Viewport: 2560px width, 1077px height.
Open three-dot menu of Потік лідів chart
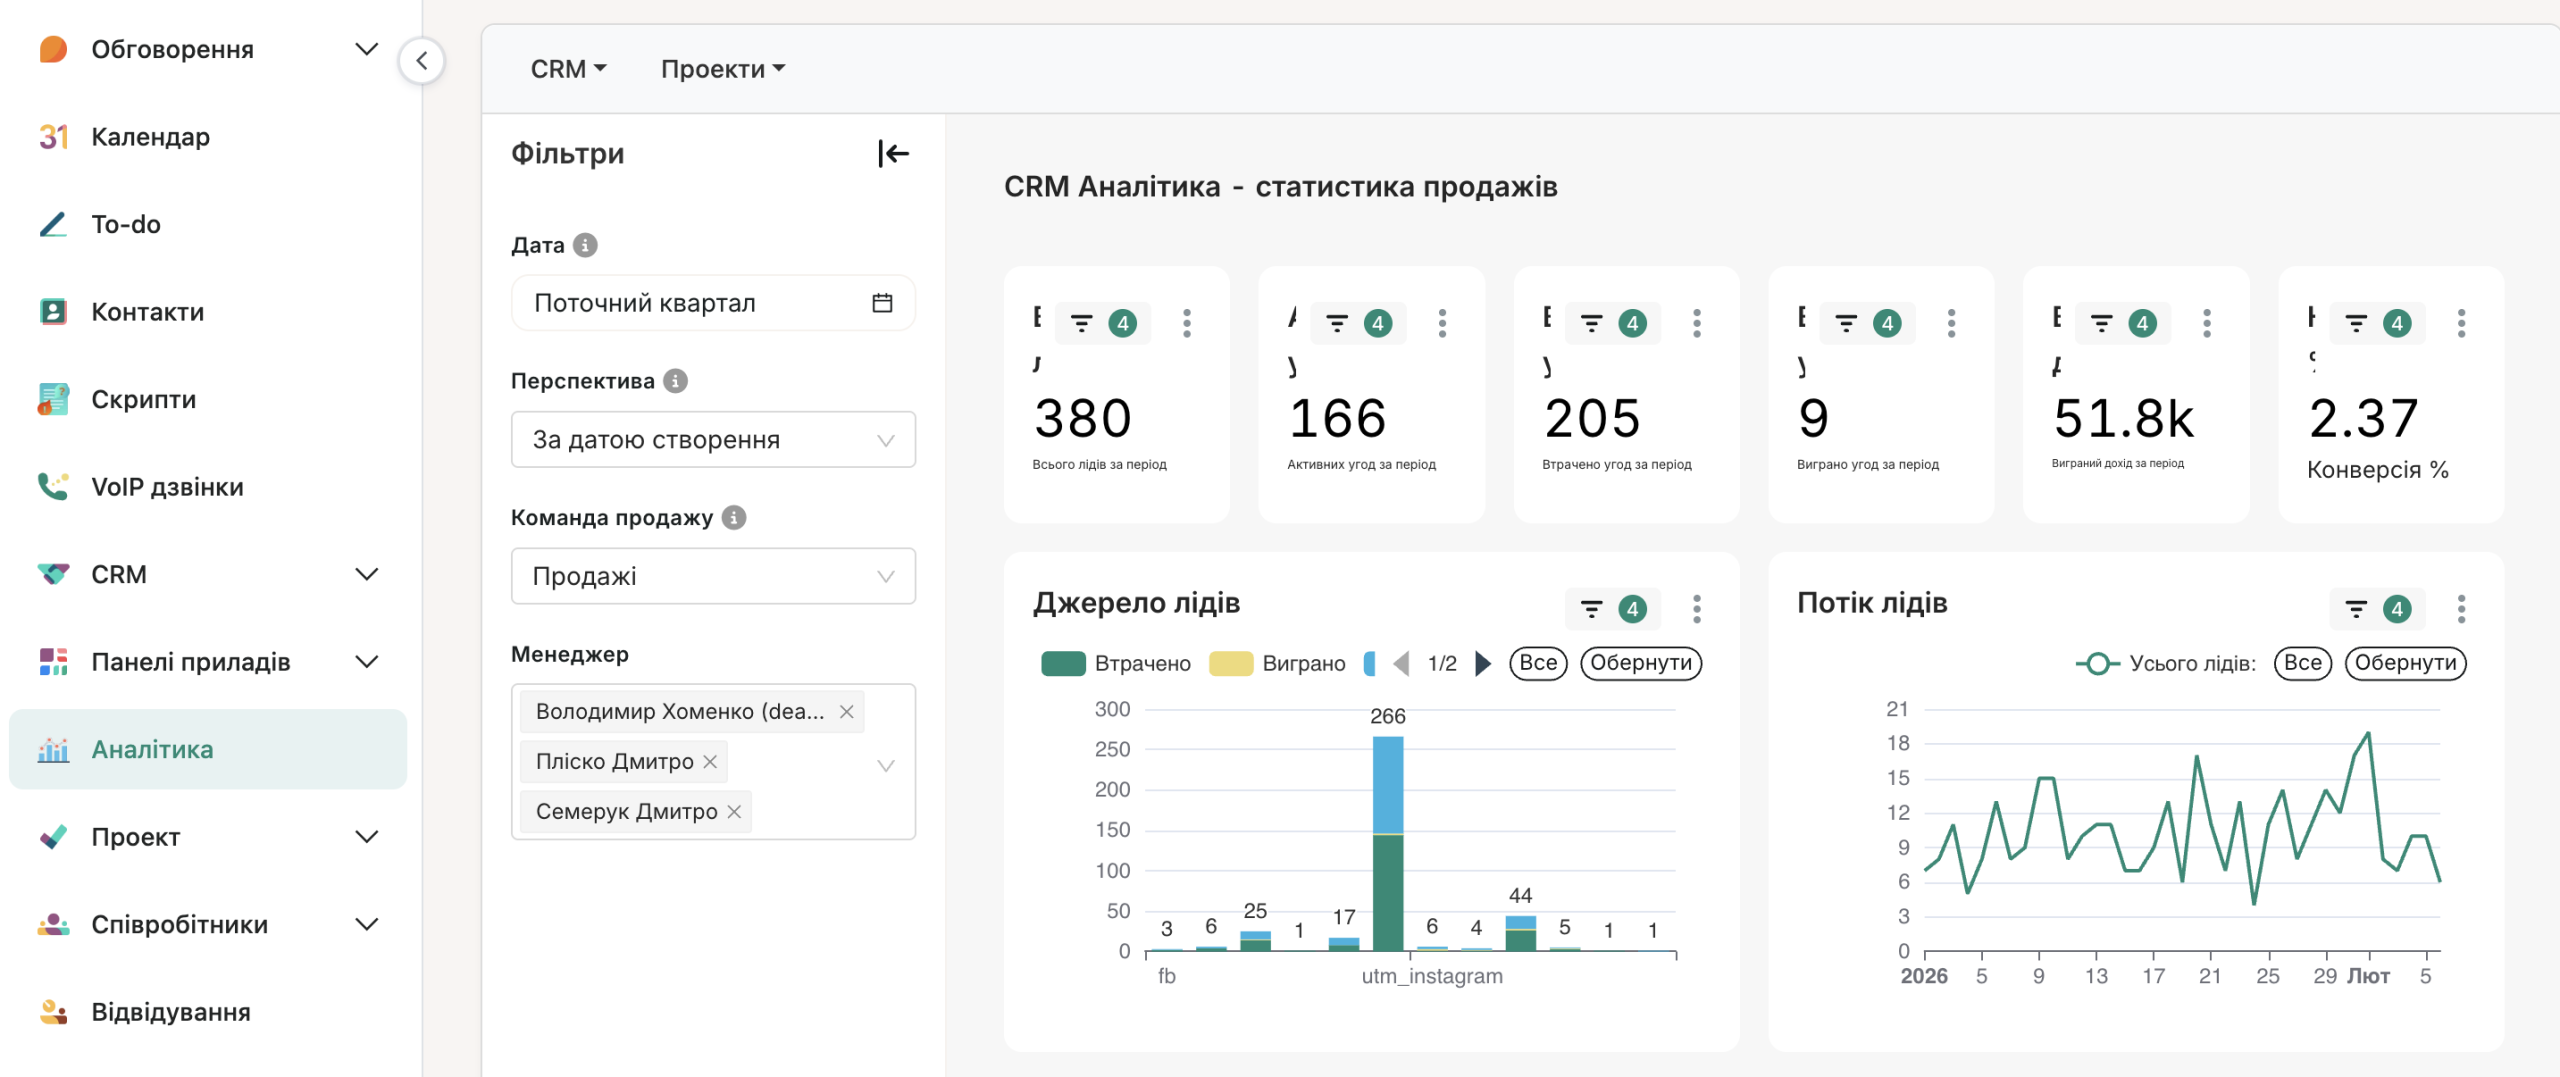pyautogui.click(x=2462, y=609)
